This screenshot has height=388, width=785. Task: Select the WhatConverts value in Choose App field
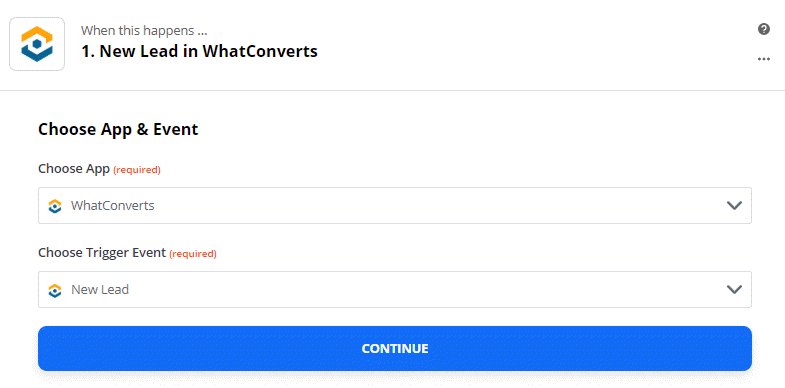[113, 205]
